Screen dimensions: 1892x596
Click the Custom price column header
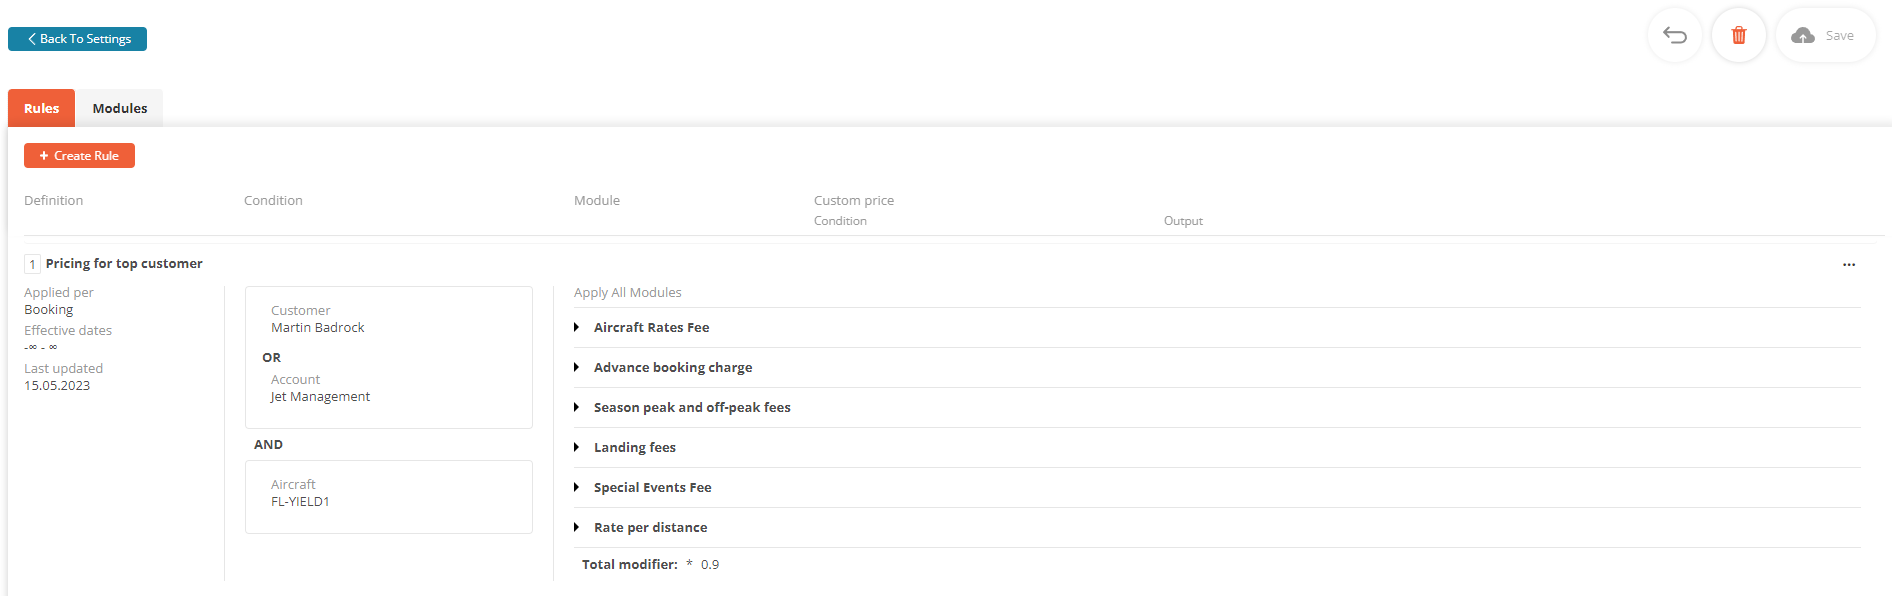tap(854, 200)
